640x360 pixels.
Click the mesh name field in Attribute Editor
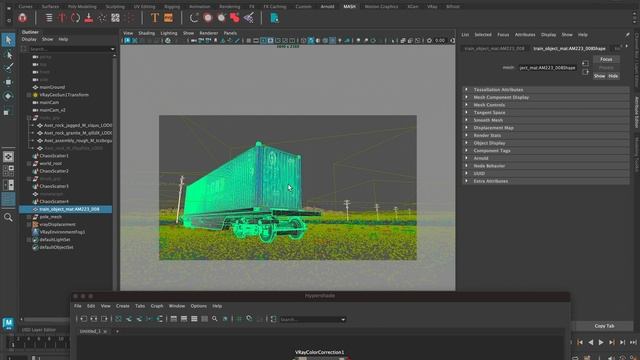click(x=547, y=68)
